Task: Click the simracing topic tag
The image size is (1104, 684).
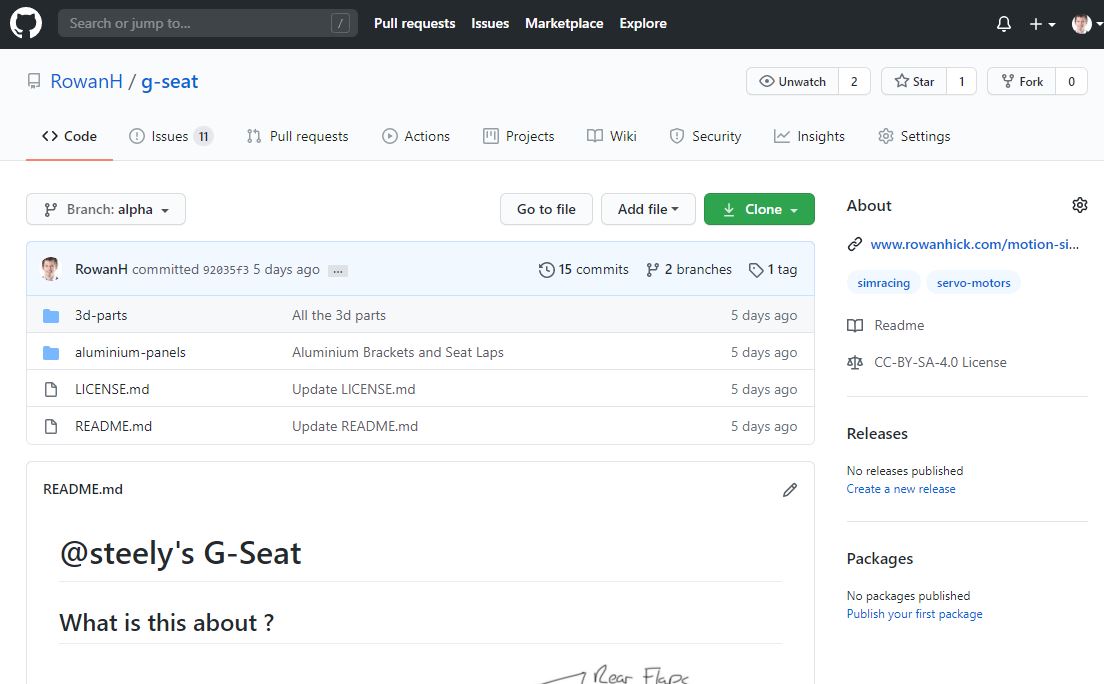Action: [884, 283]
